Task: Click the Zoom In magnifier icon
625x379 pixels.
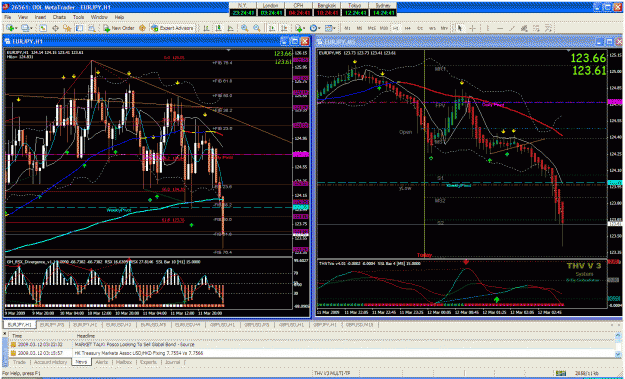Action: (244, 28)
